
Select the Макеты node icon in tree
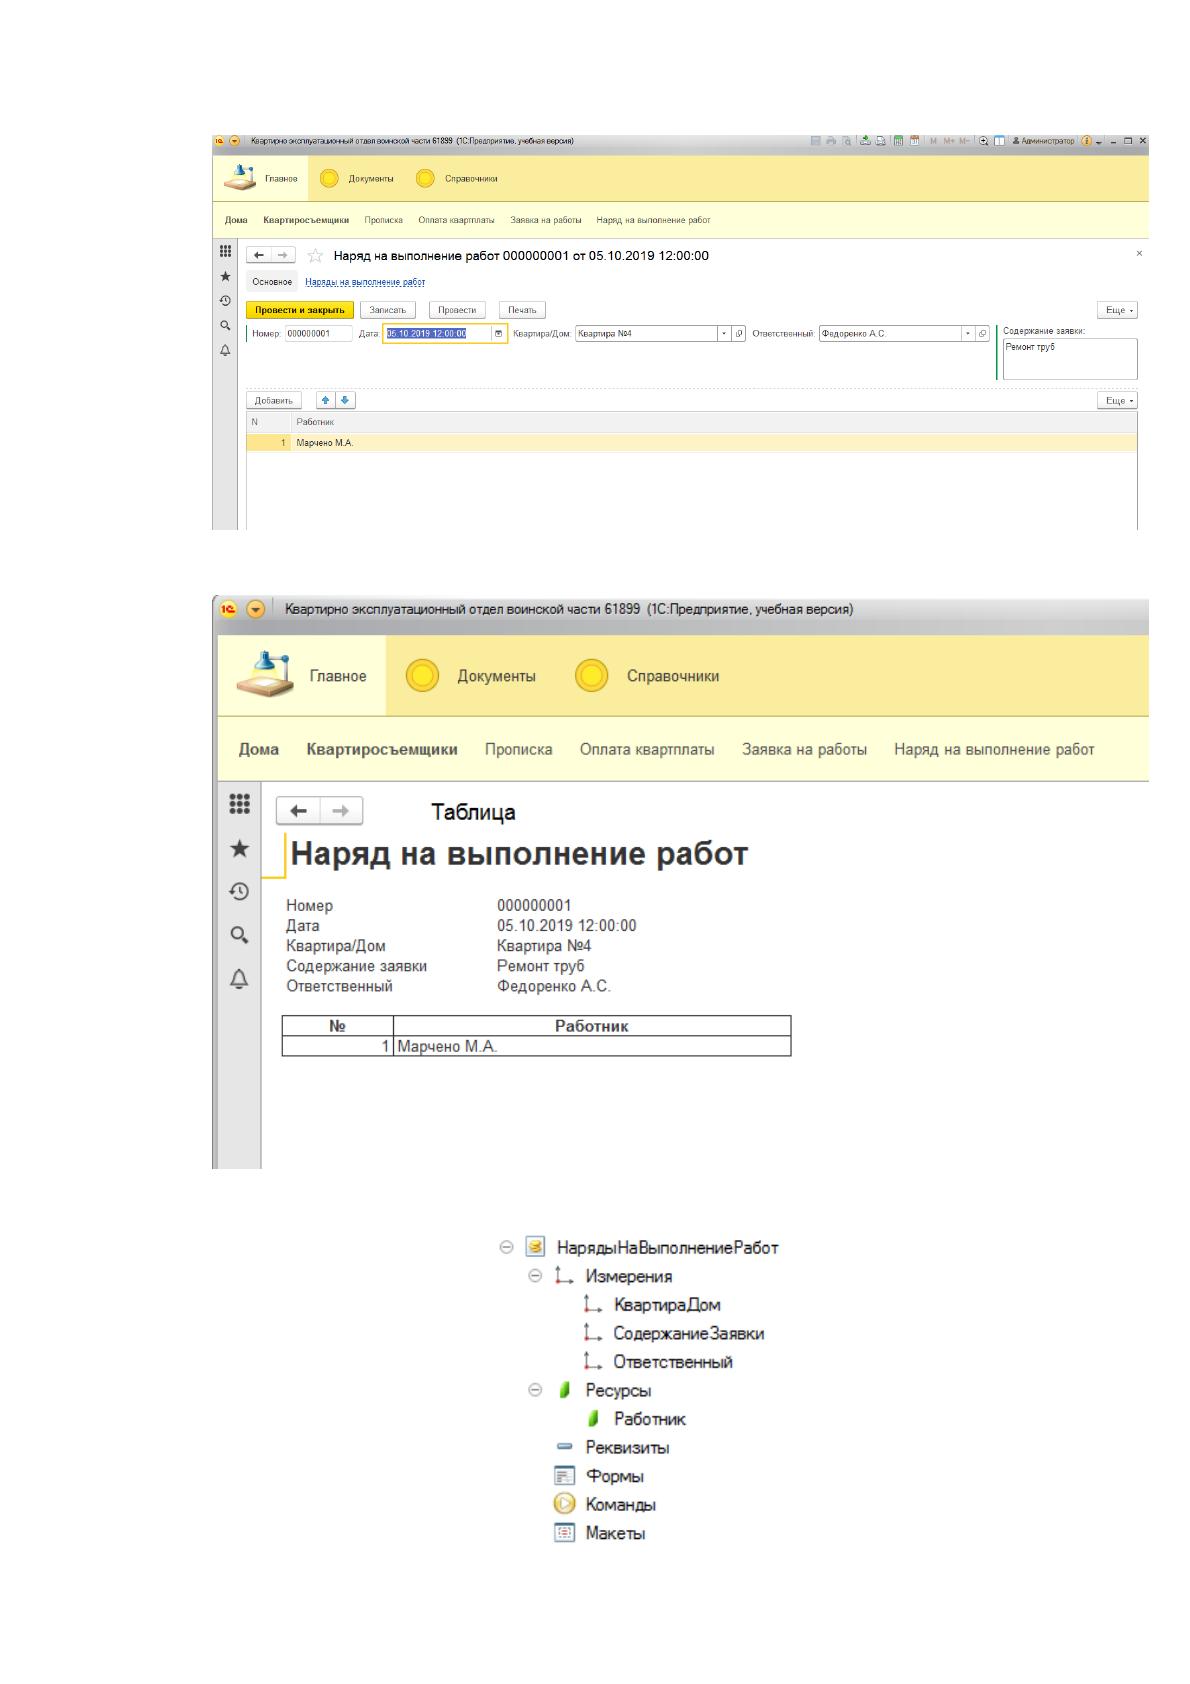tap(565, 1533)
